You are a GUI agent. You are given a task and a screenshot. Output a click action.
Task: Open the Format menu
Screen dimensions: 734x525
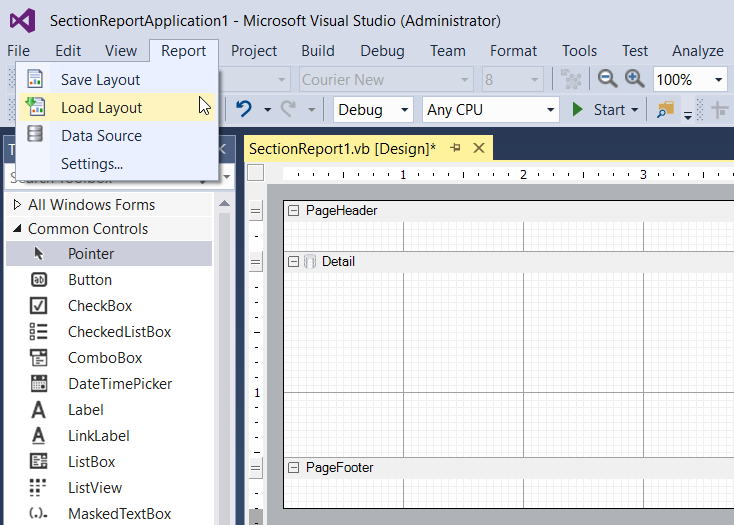click(513, 51)
